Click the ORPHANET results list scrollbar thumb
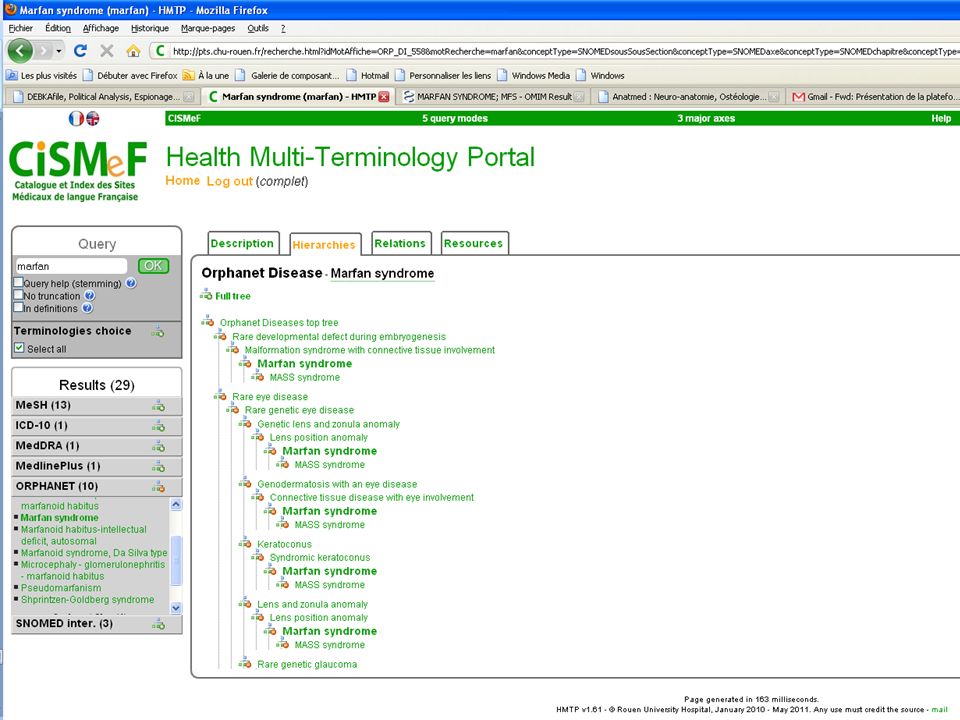960x720 pixels. [x=176, y=560]
